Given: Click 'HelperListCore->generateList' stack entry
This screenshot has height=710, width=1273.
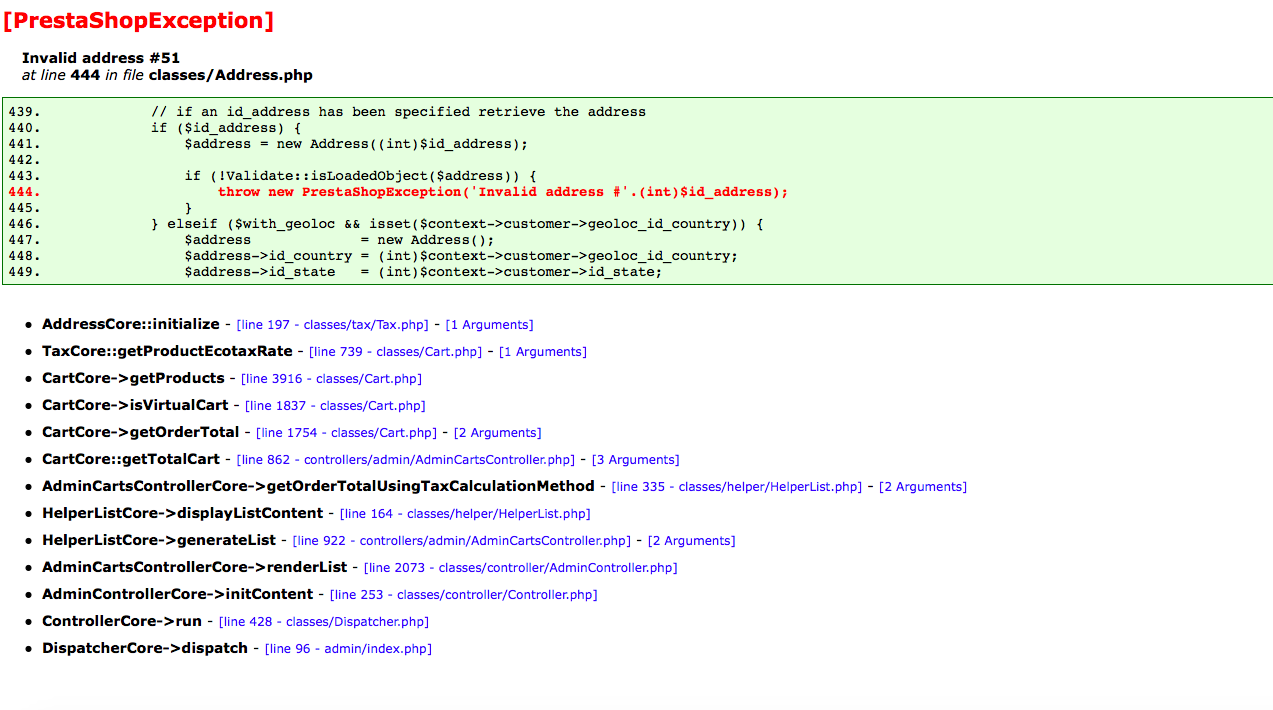Looking at the screenshot, I should pyautogui.click(x=159, y=540).
